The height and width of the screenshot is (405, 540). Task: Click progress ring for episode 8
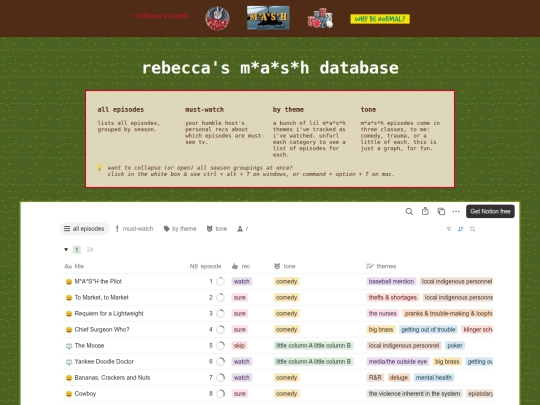click(220, 394)
